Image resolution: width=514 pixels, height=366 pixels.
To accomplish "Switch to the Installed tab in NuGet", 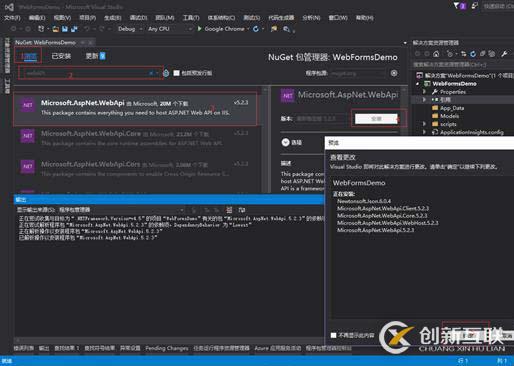I will [61, 56].
